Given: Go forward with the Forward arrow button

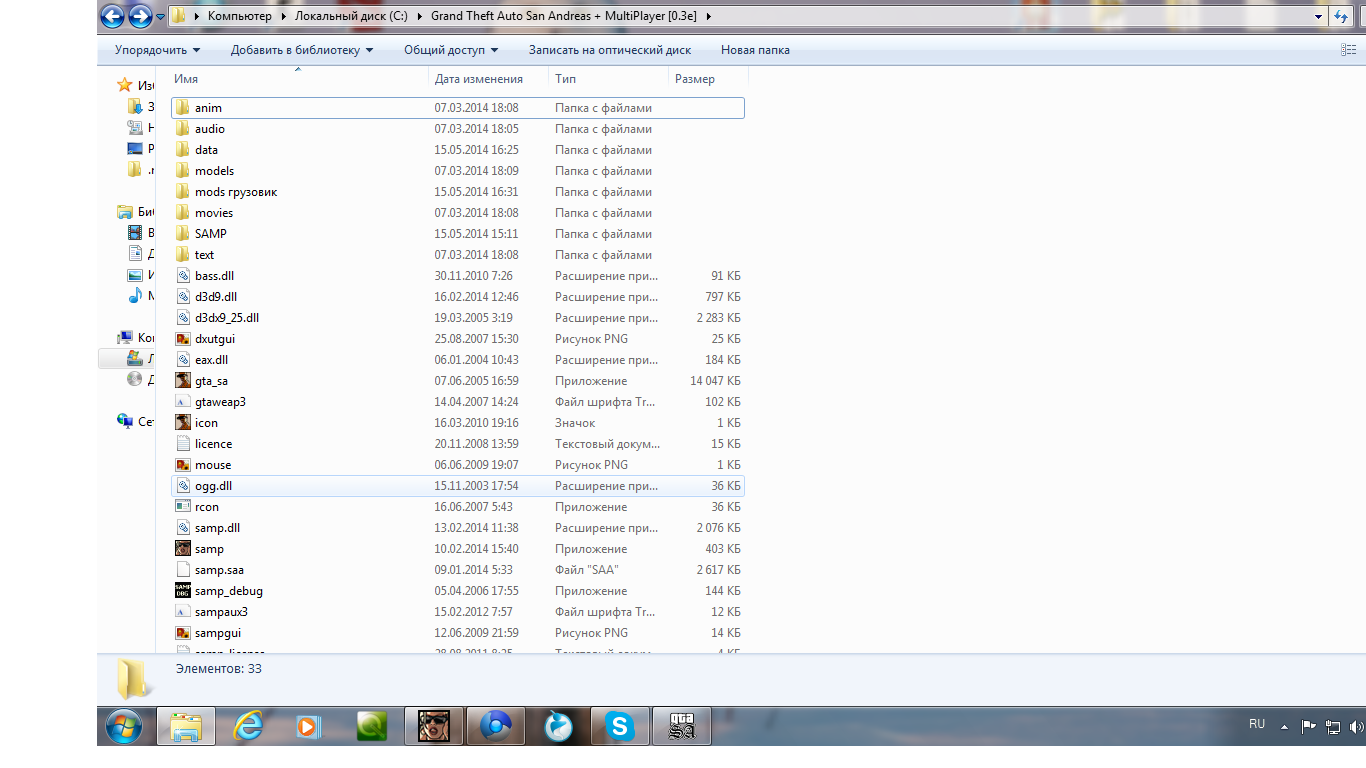Looking at the screenshot, I should click(x=140, y=16).
